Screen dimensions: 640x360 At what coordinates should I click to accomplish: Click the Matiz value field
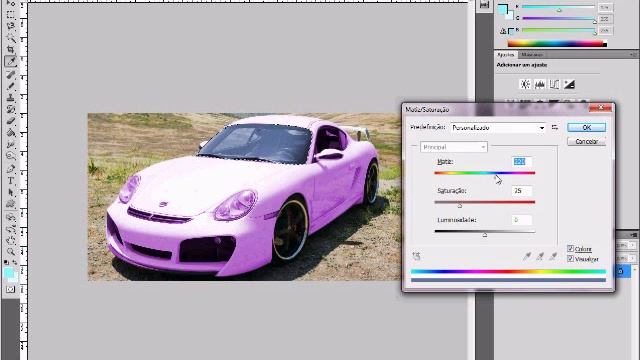[522, 162]
